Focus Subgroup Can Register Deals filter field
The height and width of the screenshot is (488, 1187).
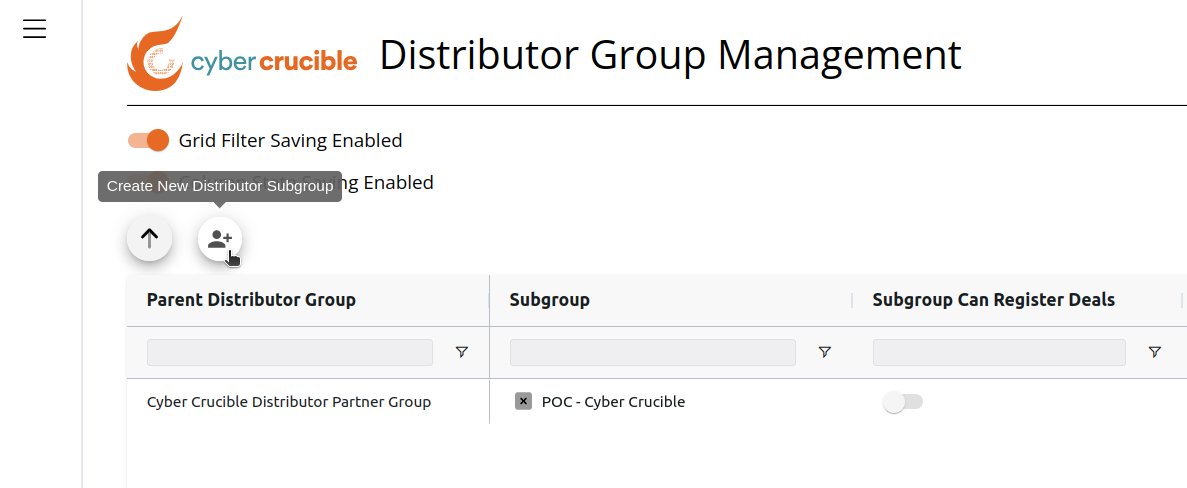click(x=999, y=353)
